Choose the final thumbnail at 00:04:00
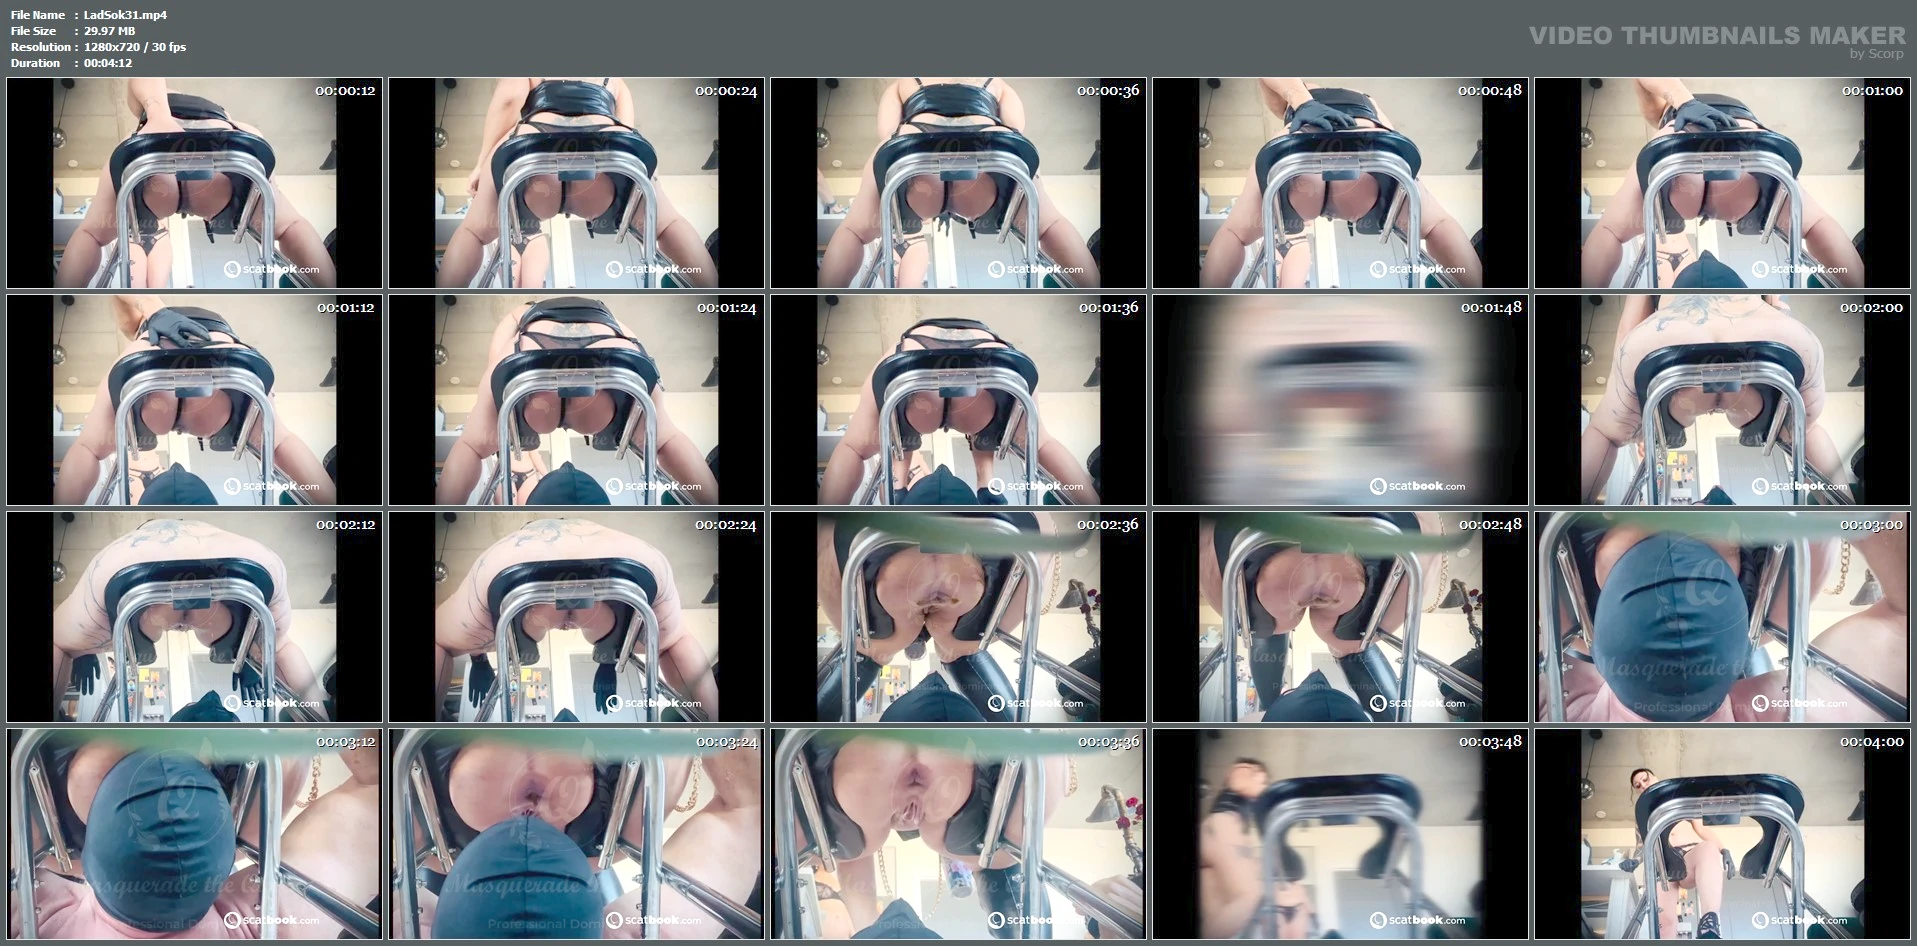 point(1722,834)
